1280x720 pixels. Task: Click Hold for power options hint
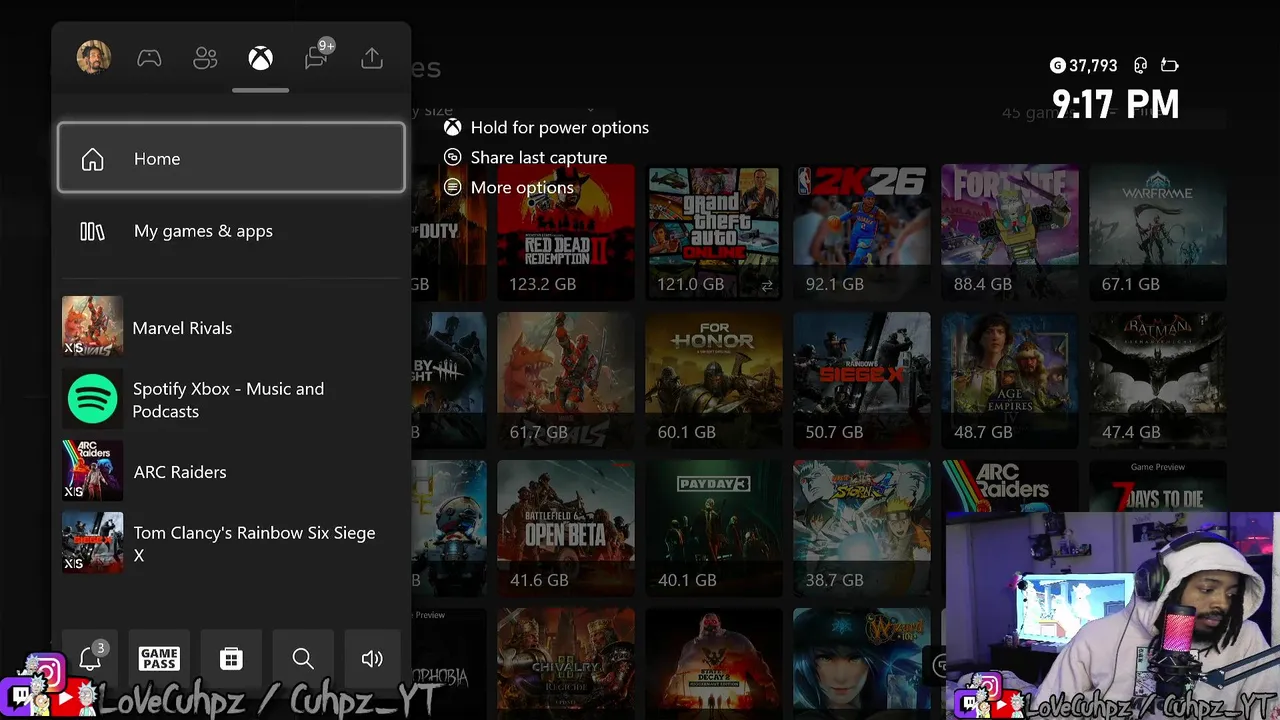pos(547,127)
